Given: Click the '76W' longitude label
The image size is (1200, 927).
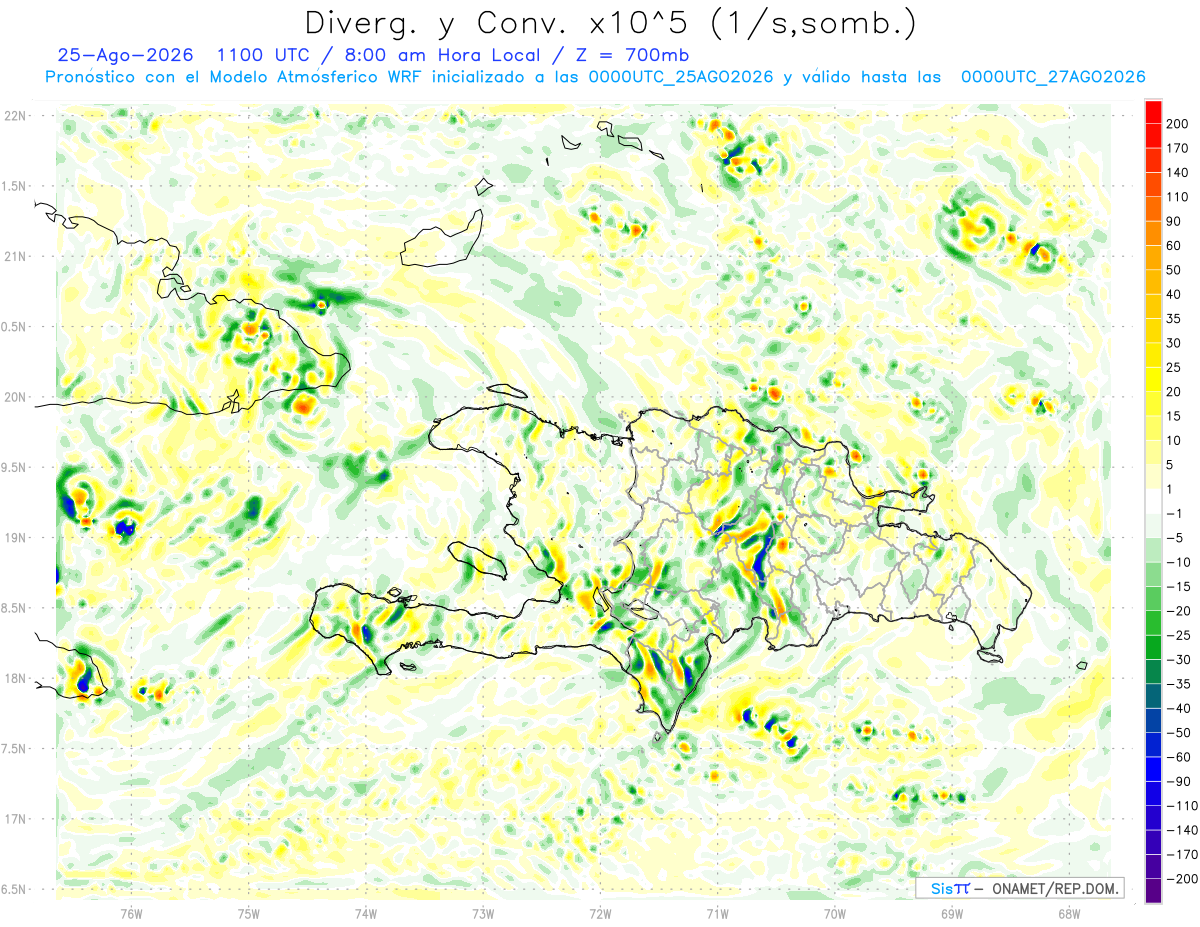Looking at the screenshot, I should click(x=131, y=912).
